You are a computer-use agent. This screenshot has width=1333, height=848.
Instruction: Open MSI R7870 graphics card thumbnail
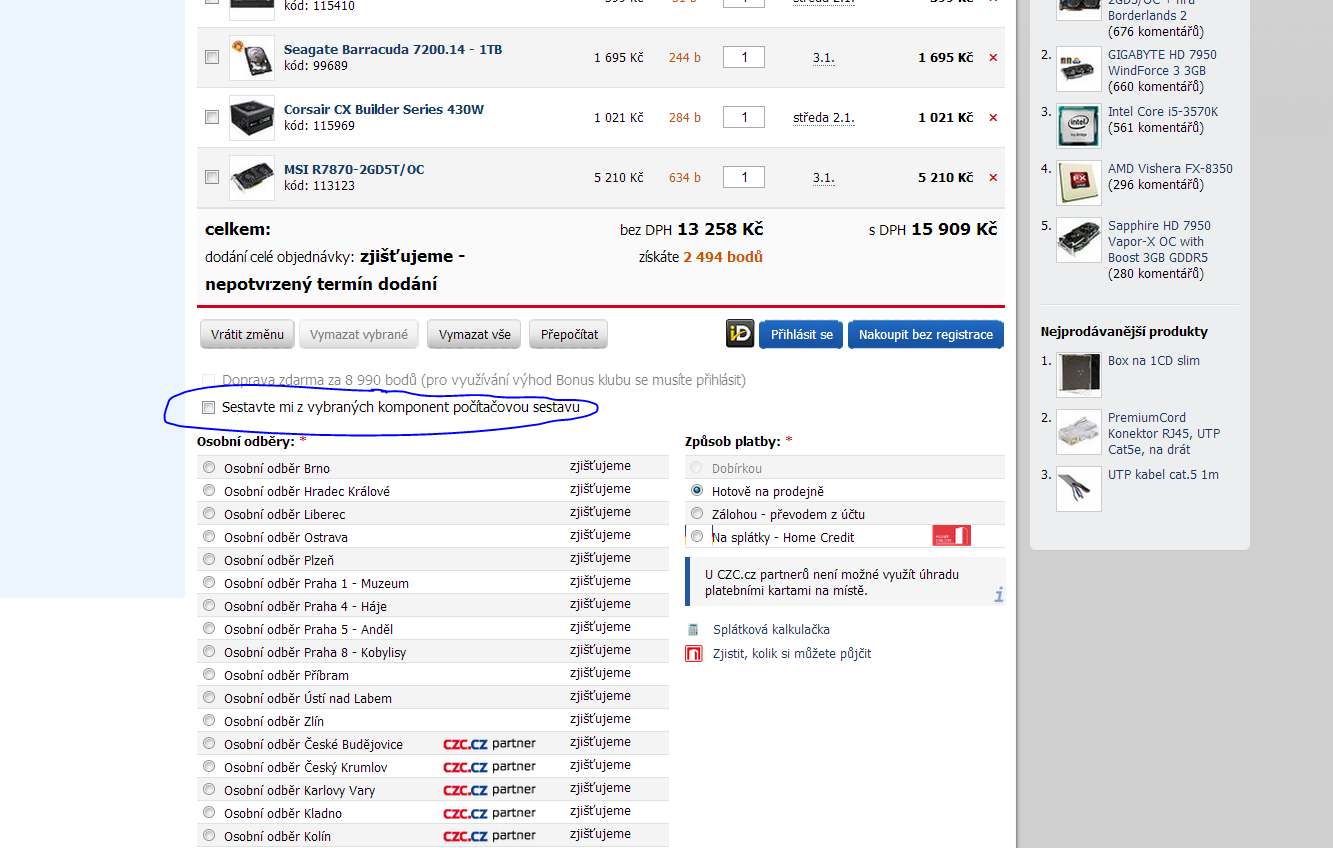point(251,178)
